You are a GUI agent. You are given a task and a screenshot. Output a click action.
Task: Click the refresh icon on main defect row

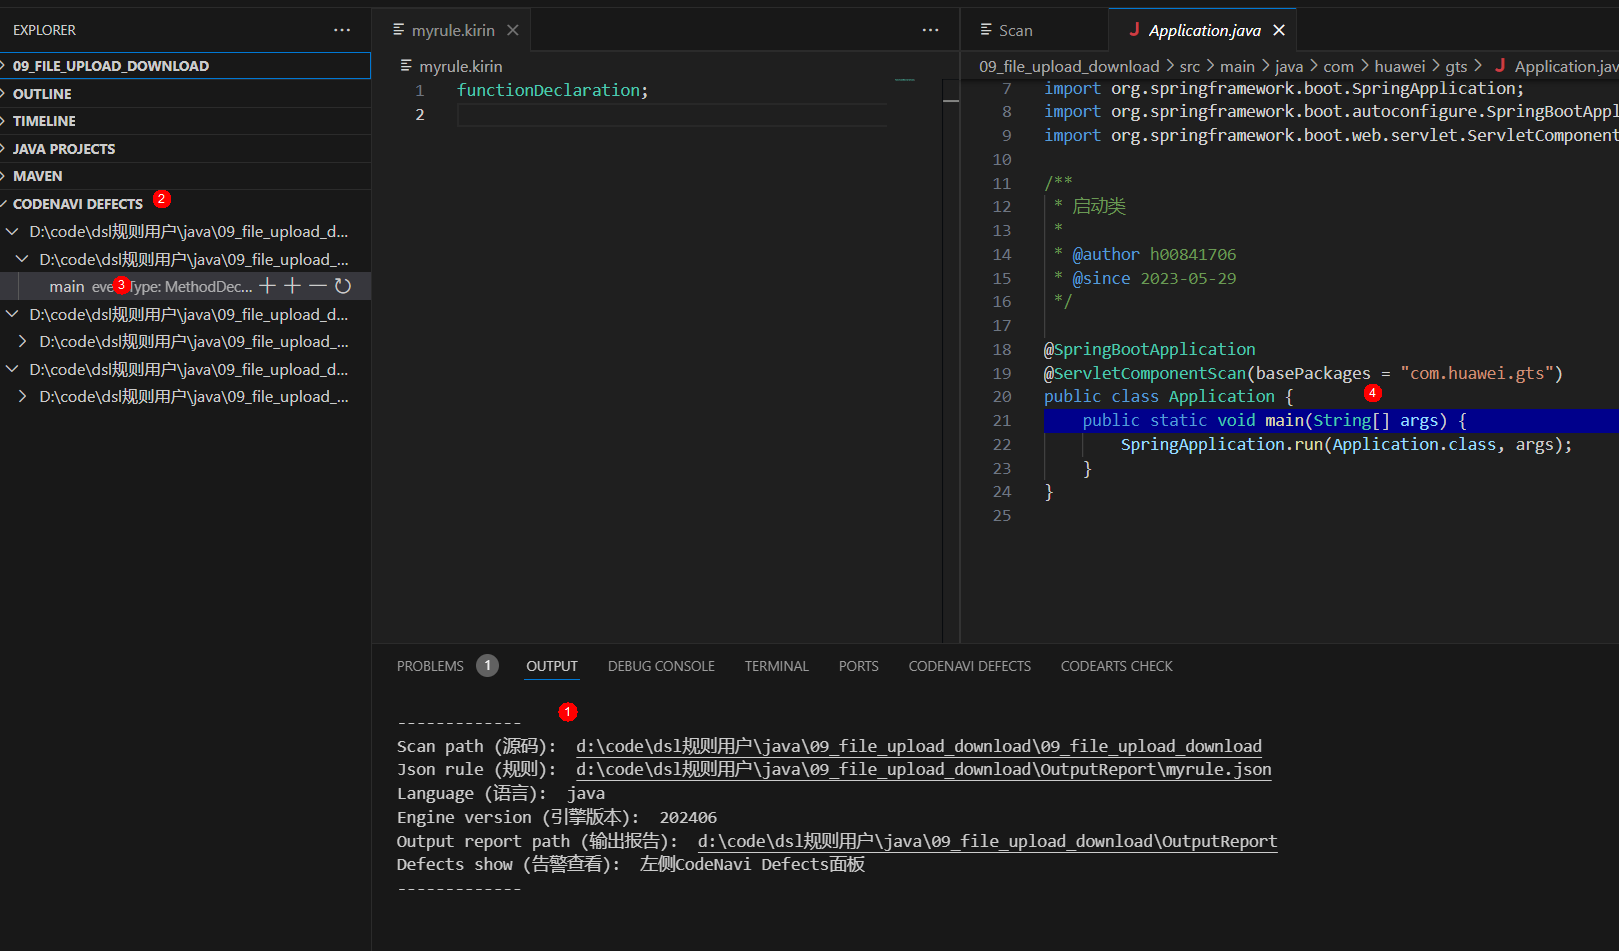(x=343, y=286)
